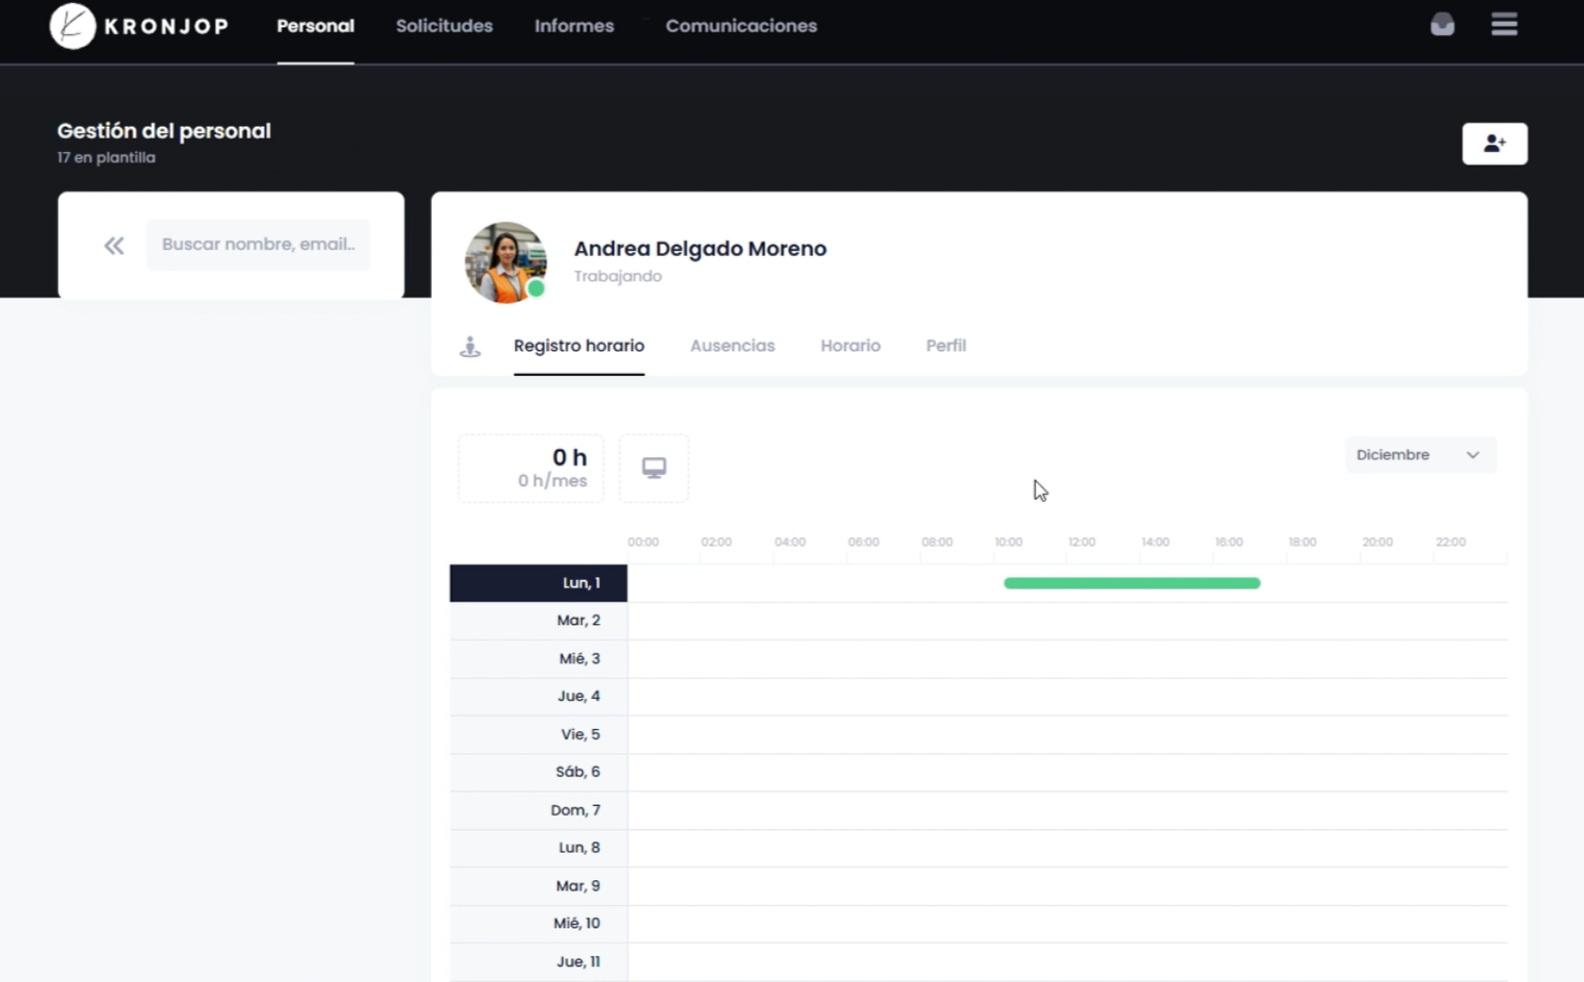Switch to the Ausencias tab
The image size is (1584, 982).
[732, 346]
